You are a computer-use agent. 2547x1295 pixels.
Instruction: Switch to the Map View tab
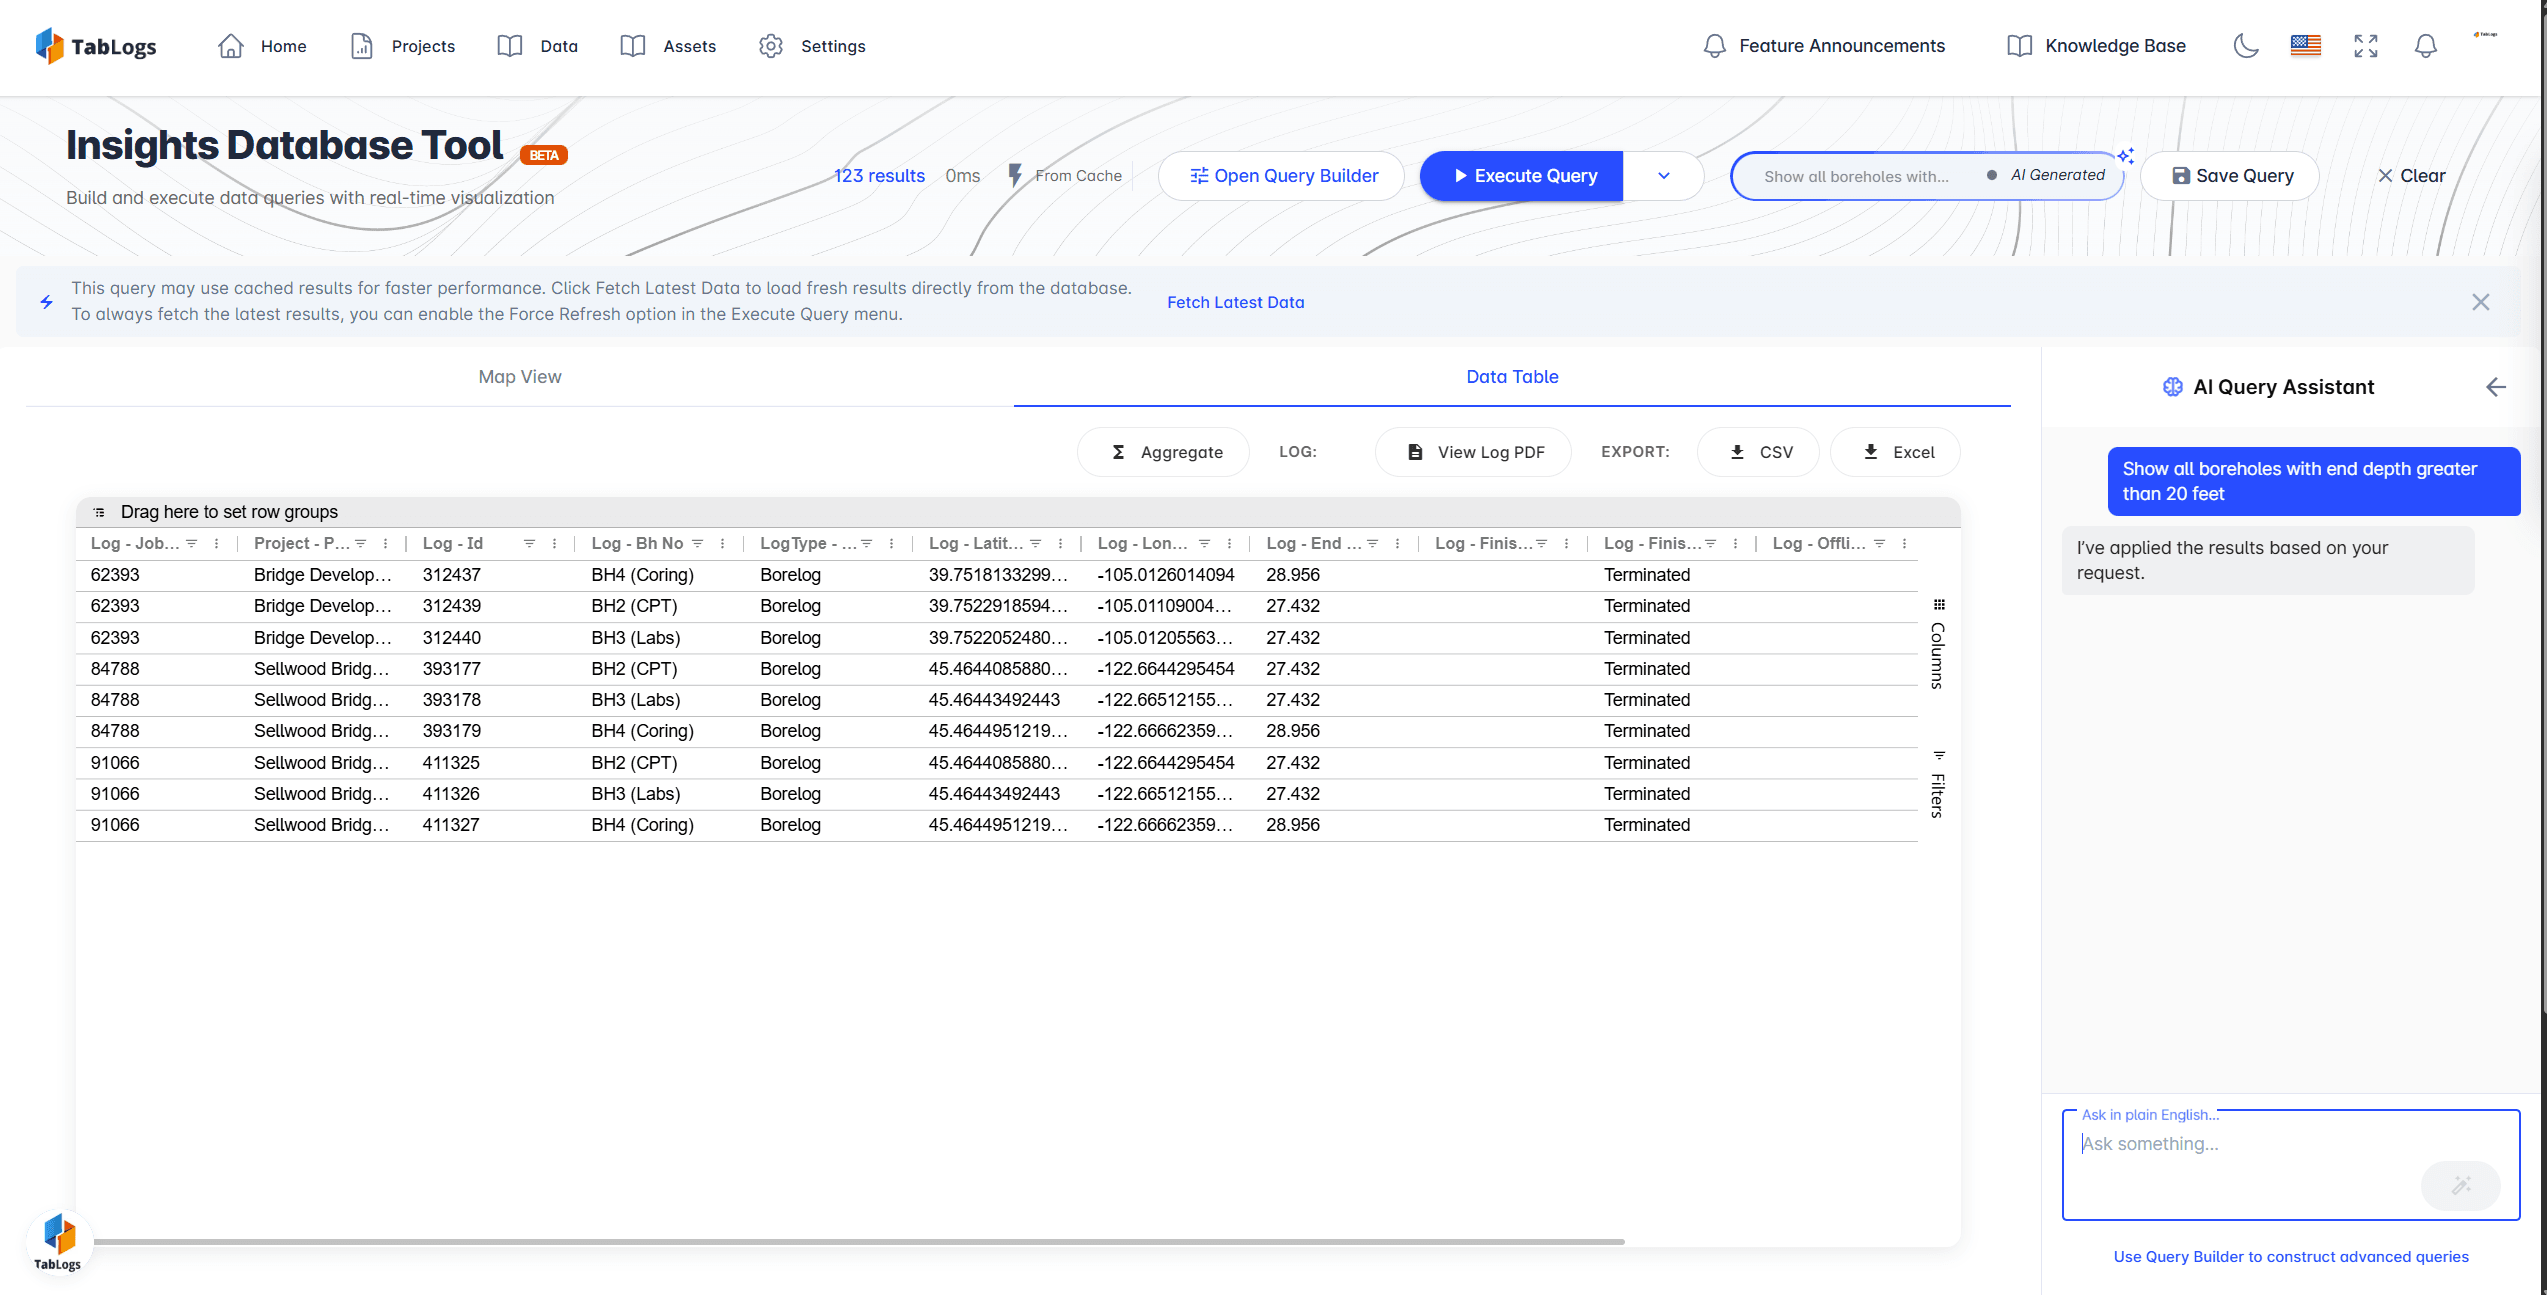pos(520,377)
